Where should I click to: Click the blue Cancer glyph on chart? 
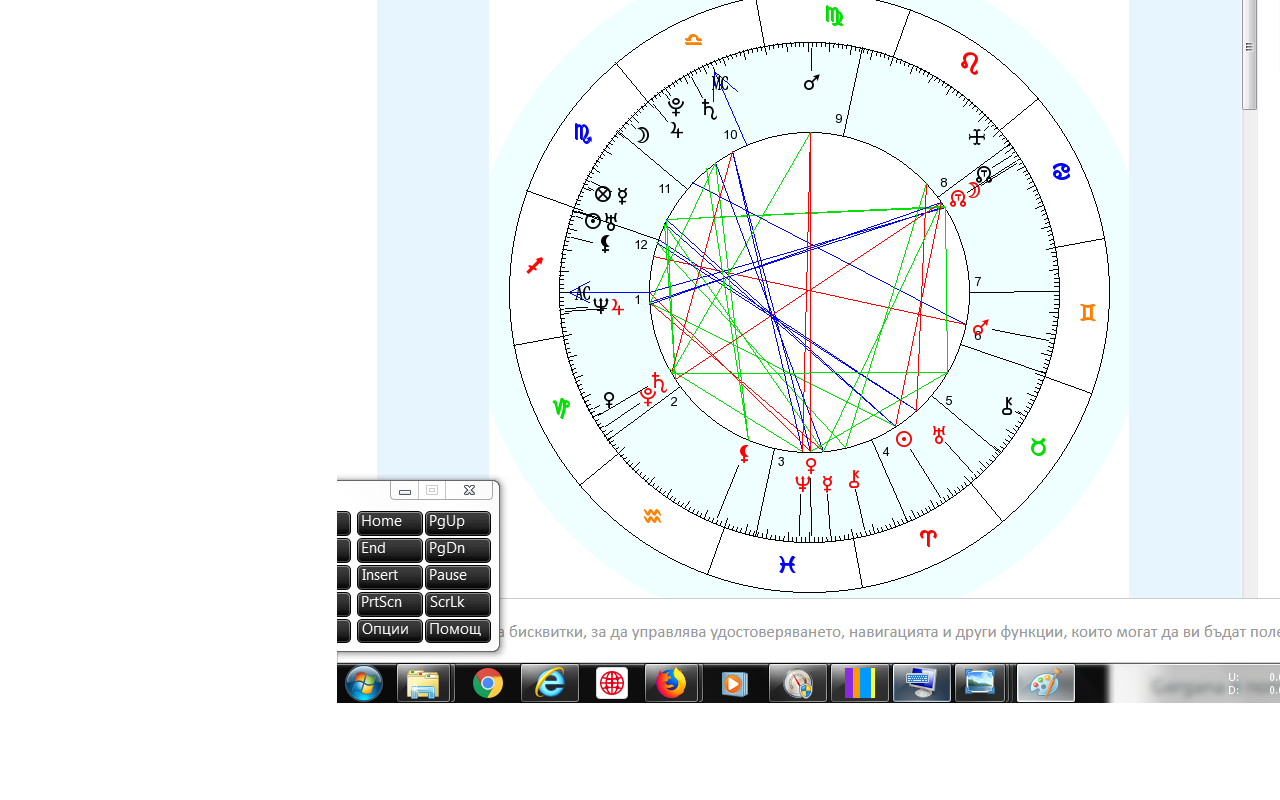(1061, 172)
